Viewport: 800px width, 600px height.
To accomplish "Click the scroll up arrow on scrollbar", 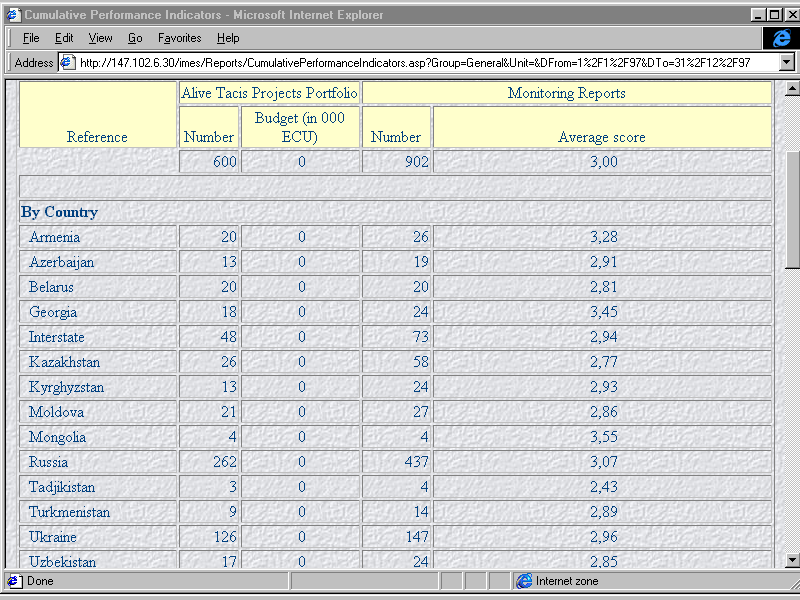I will (x=791, y=89).
